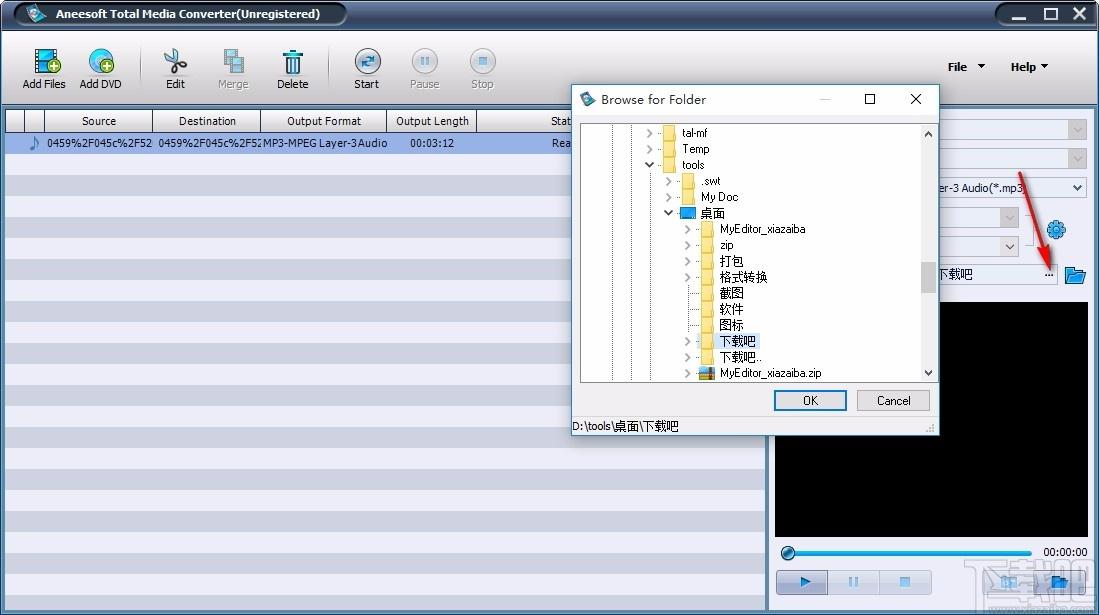Select the highlighted 下载吧 folder
Image resolution: width=1099 pixels, height=615 pixels.
[738, 342]
